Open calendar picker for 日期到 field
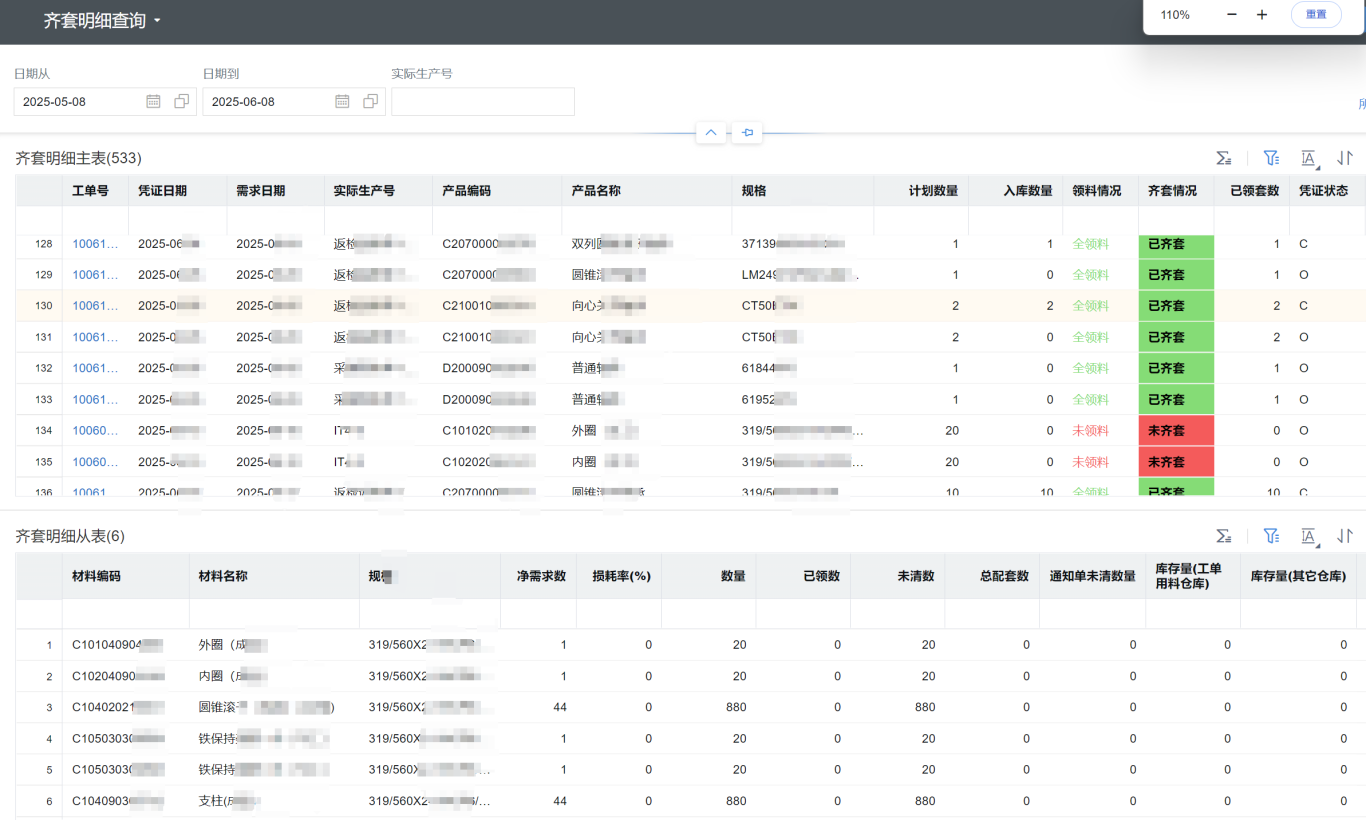This screenshot has height=820, width=1366. 342,101
